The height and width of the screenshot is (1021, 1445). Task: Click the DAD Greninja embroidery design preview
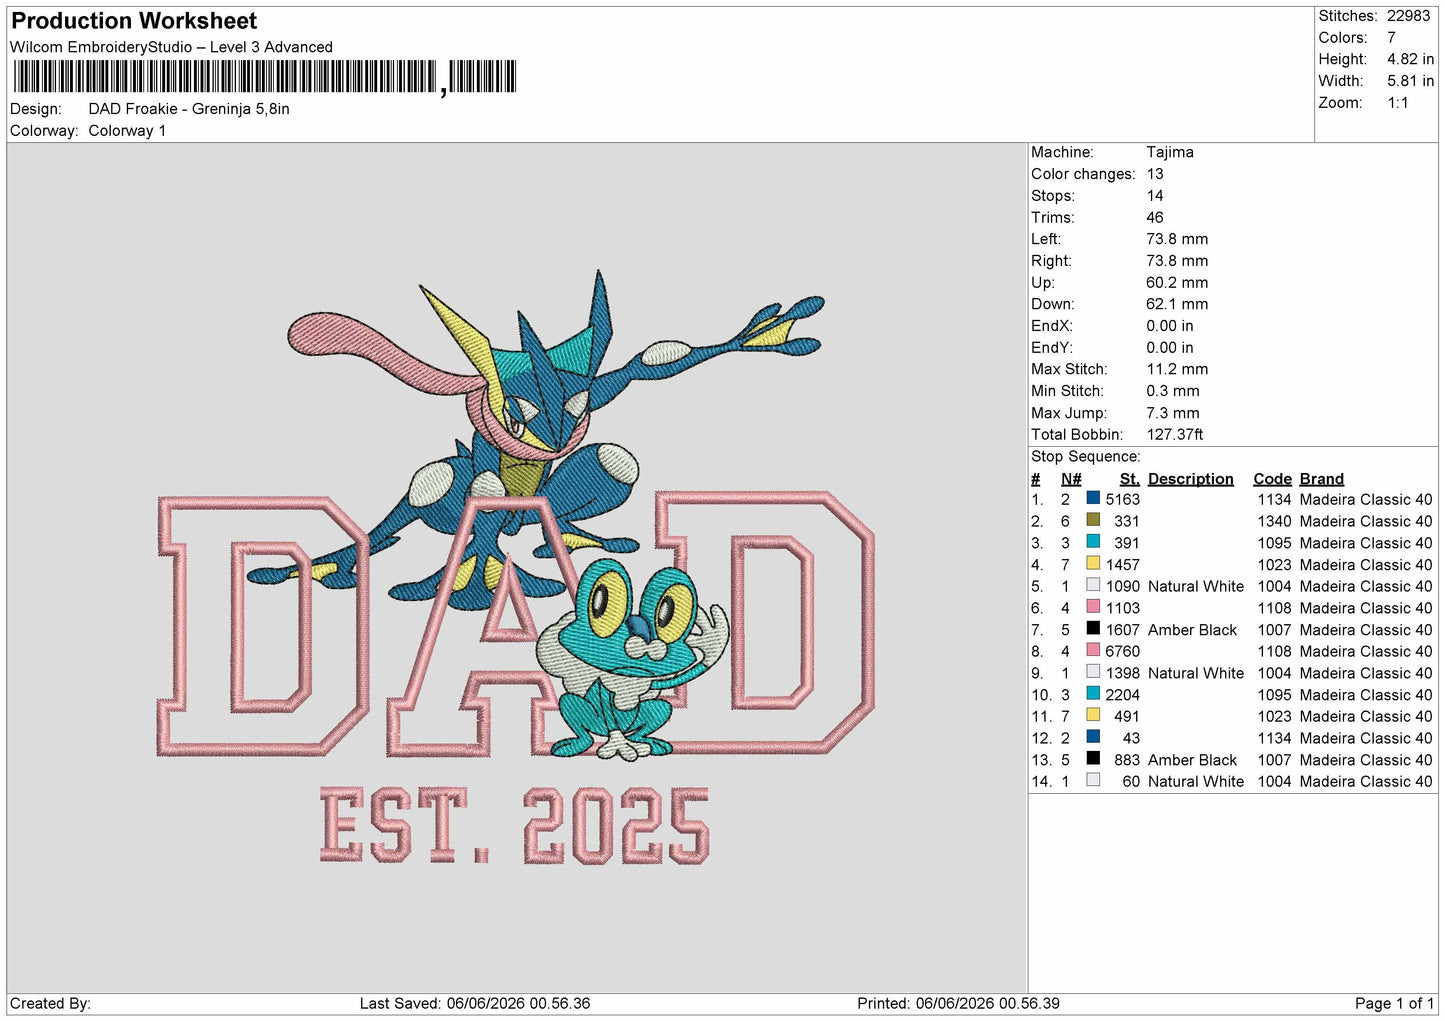[516, 567]
